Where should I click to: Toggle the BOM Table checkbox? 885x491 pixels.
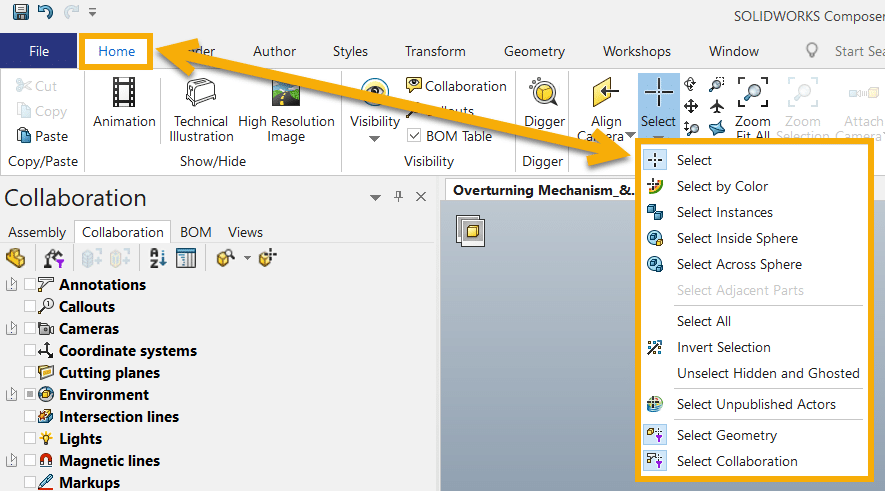point(414,136)
